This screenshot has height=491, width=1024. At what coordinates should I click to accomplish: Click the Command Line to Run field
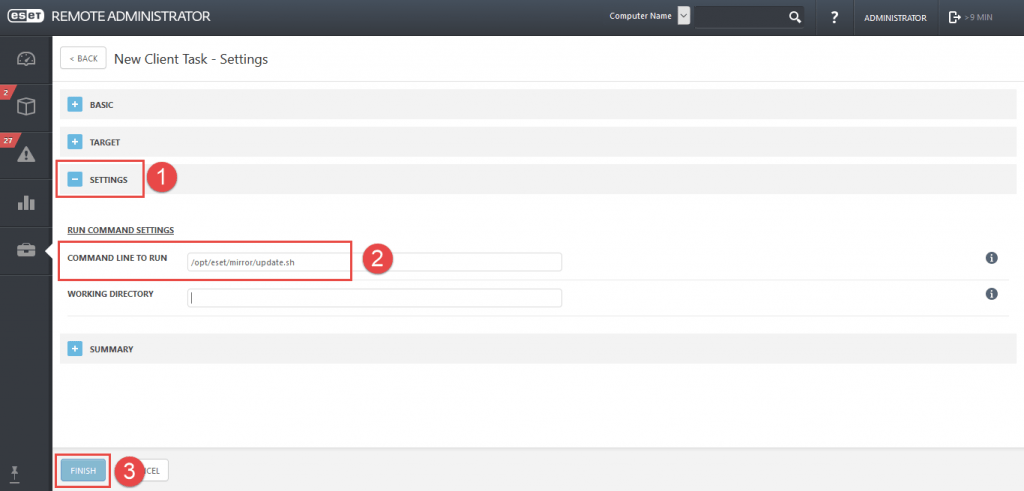[x=374, y=262]
